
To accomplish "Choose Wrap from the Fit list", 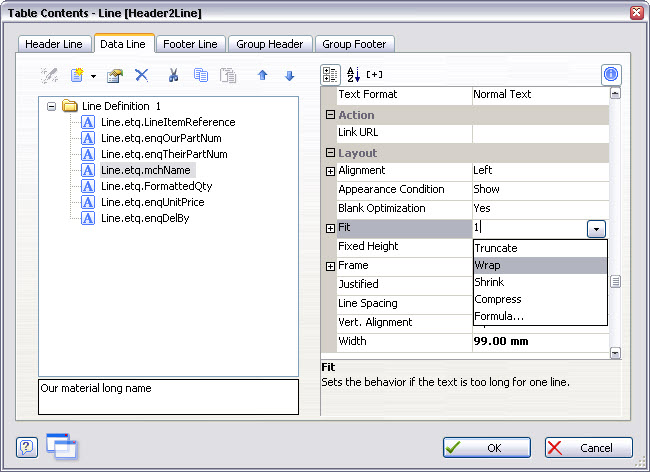I will [540, 265].
